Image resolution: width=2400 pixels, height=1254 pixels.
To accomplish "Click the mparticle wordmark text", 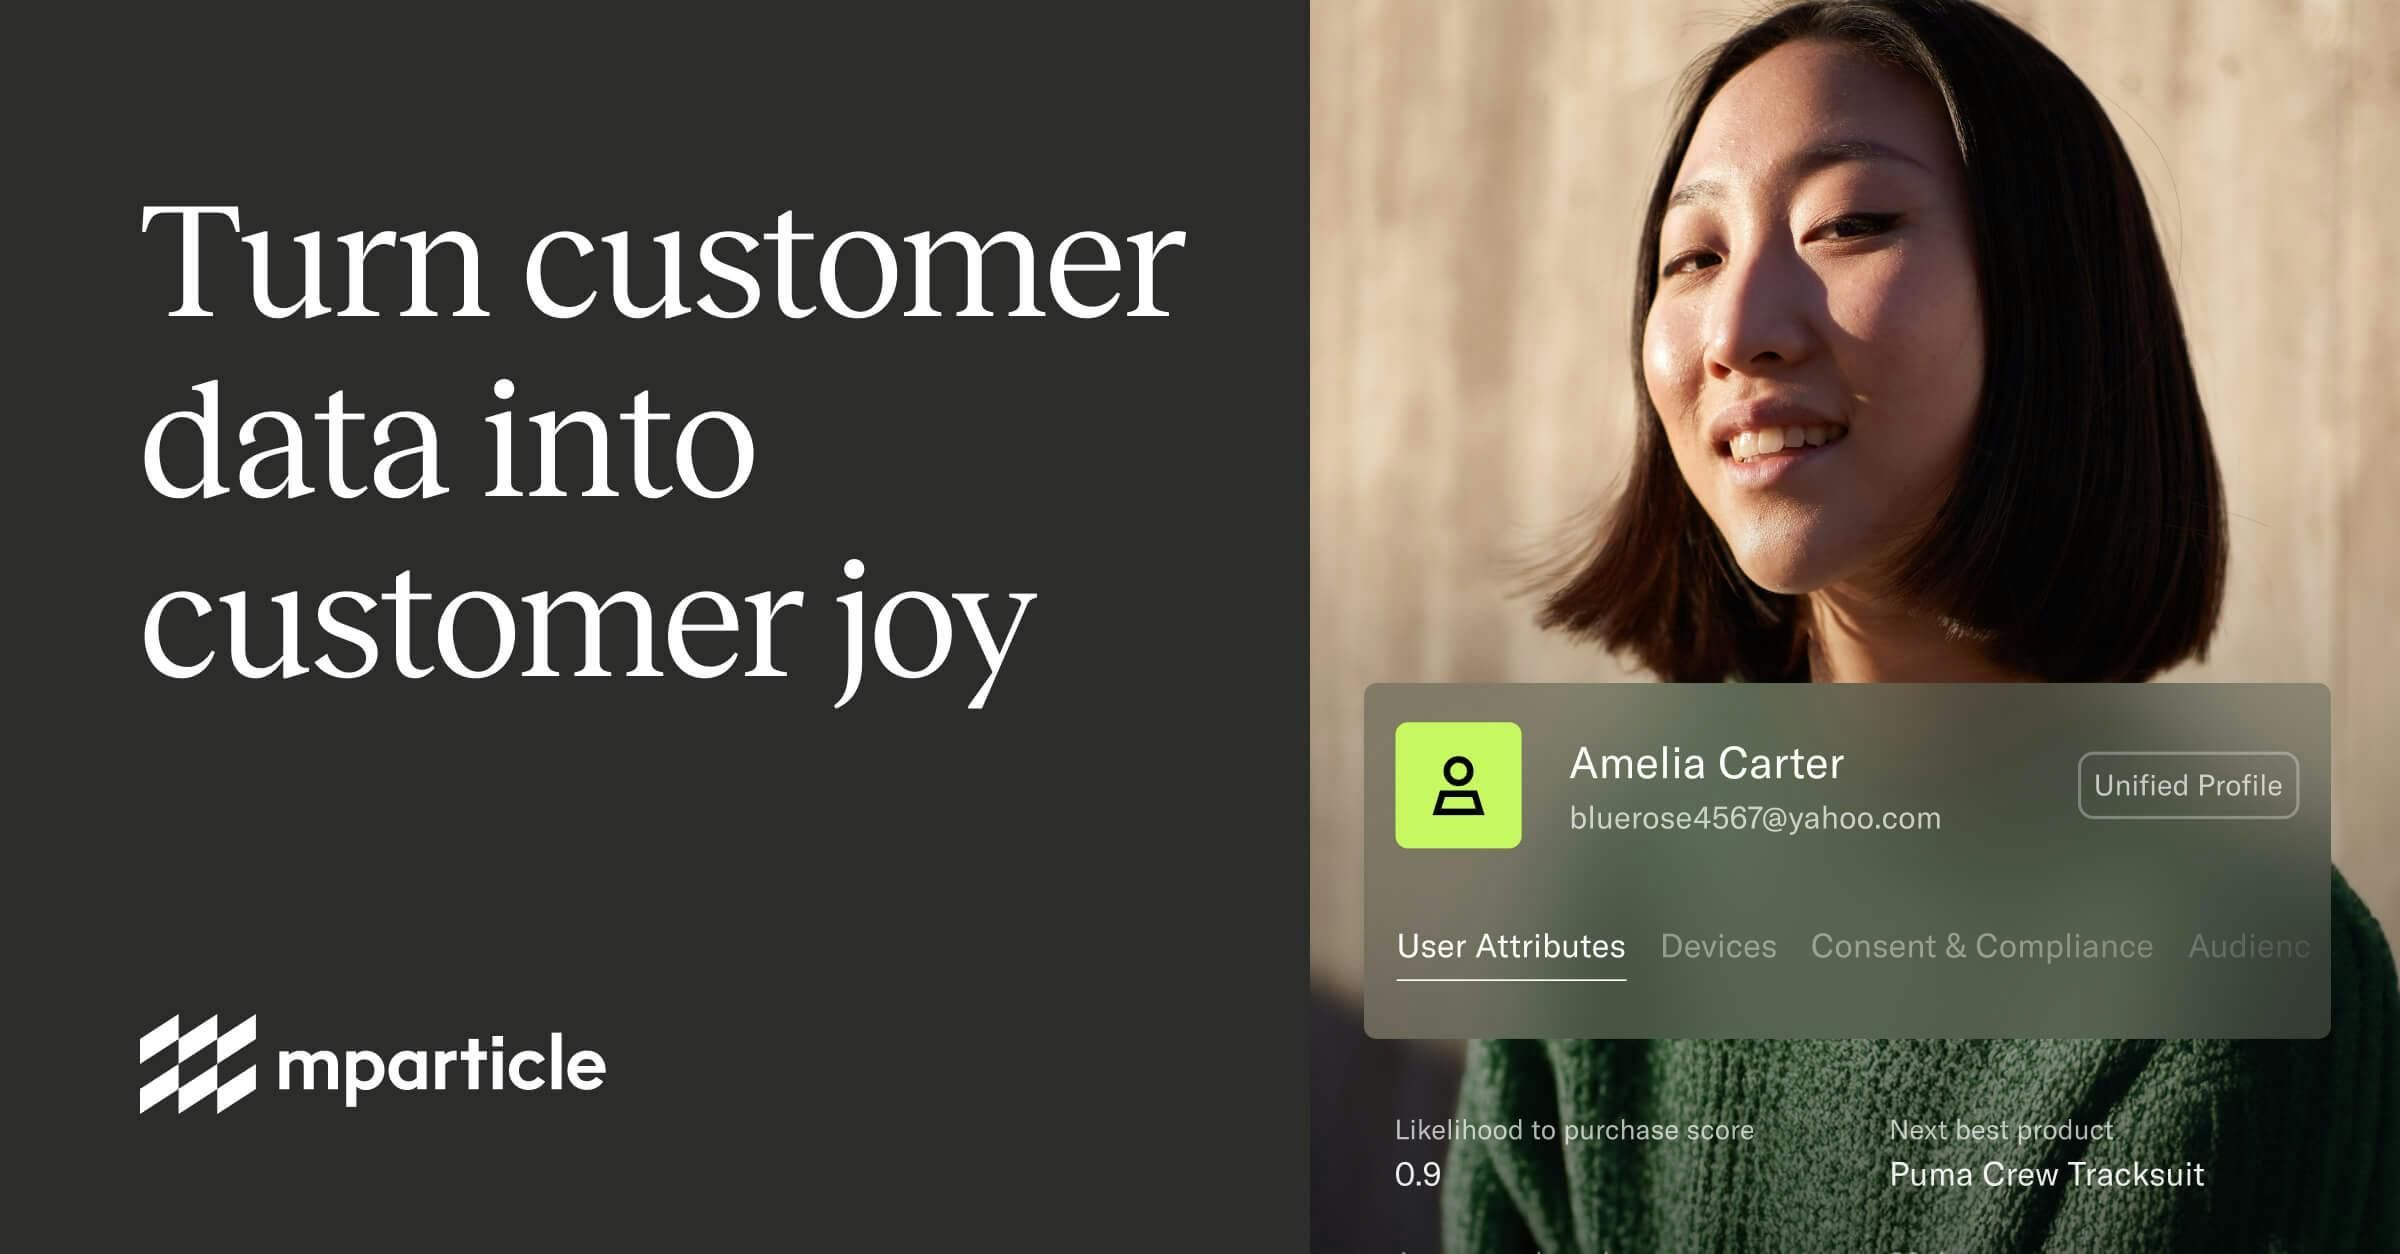I will 441,1067.
